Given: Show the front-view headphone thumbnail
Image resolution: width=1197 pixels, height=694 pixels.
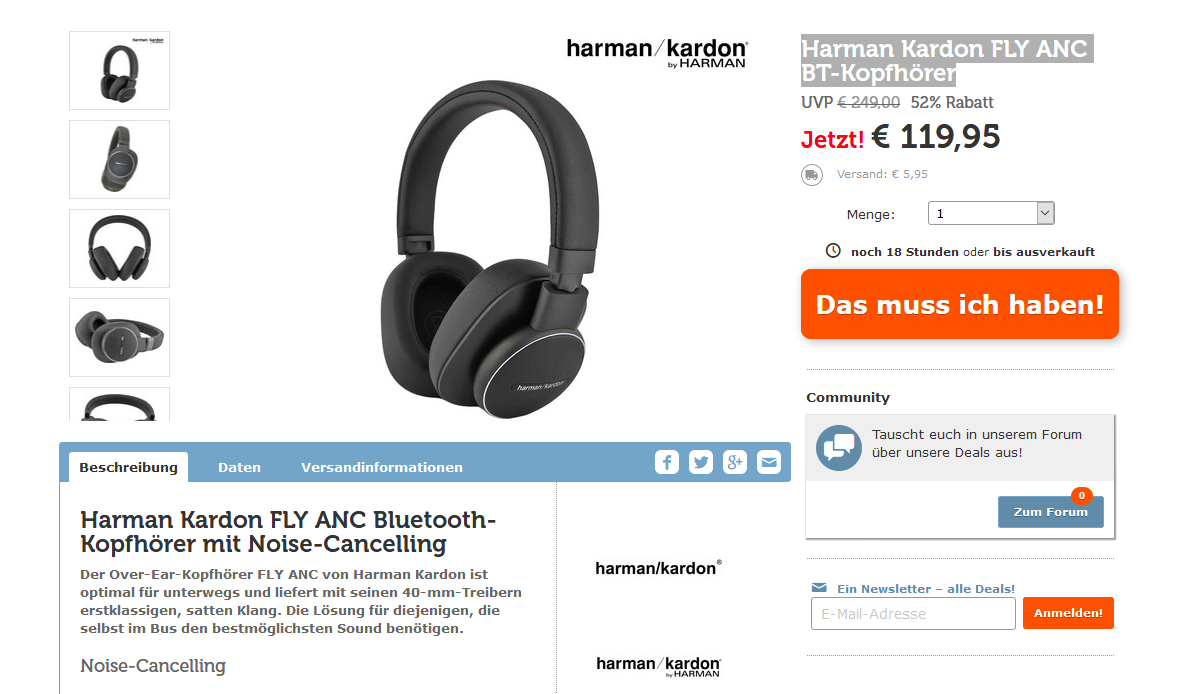Looking at the screenshot, I should (119, 249).
